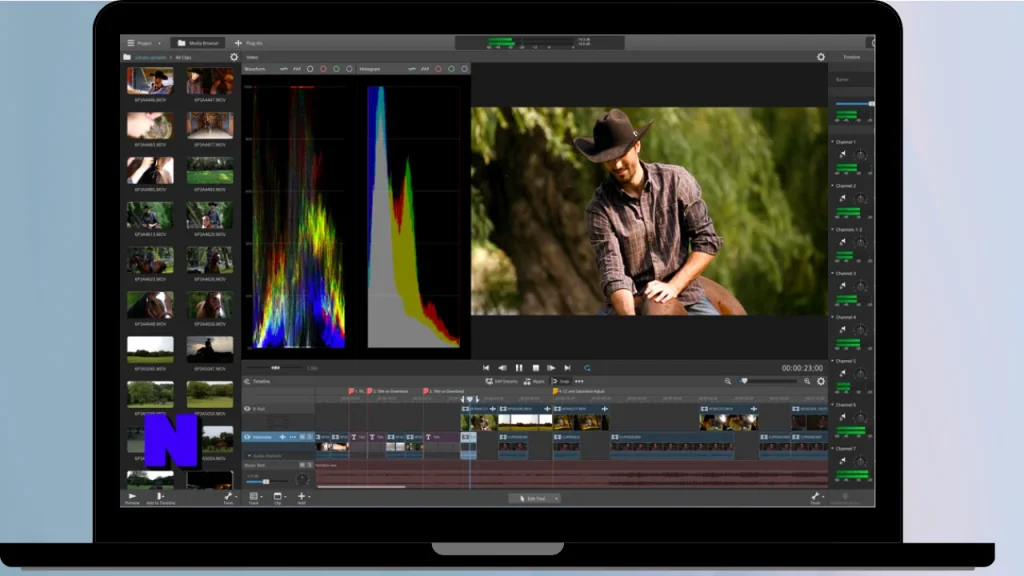The height and width of the screenshot is (576, 1024).
Task: Open timeline settings gear
Action: pos(821,381)
